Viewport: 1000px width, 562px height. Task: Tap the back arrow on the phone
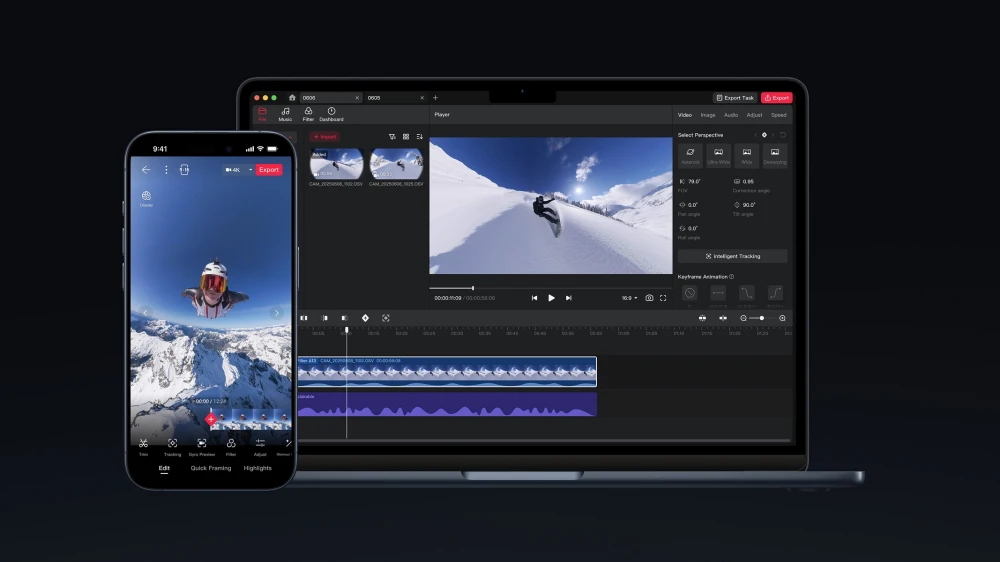(x=146, y=170)
